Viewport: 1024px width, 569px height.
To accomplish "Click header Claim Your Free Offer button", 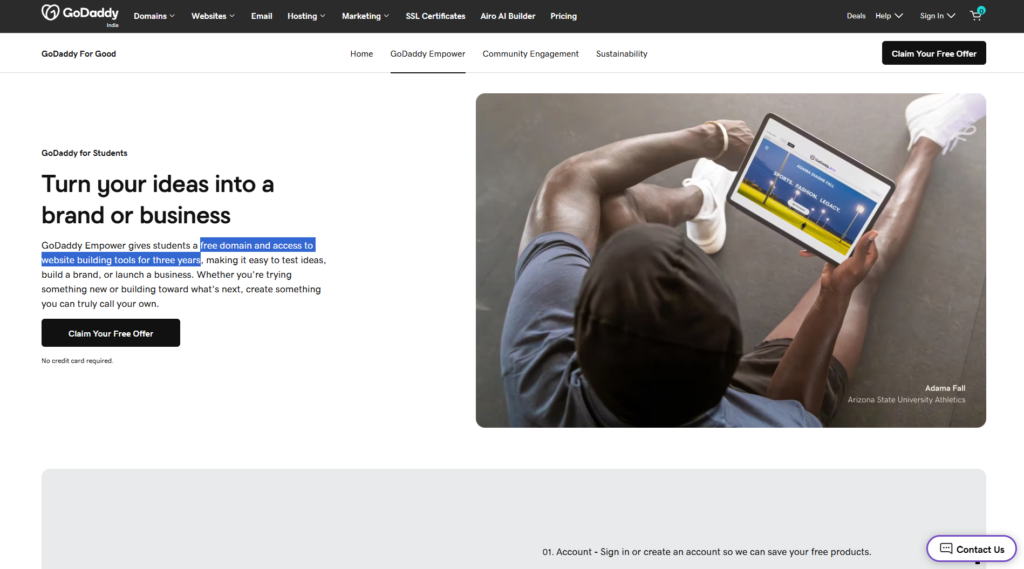I will (933, 54).
